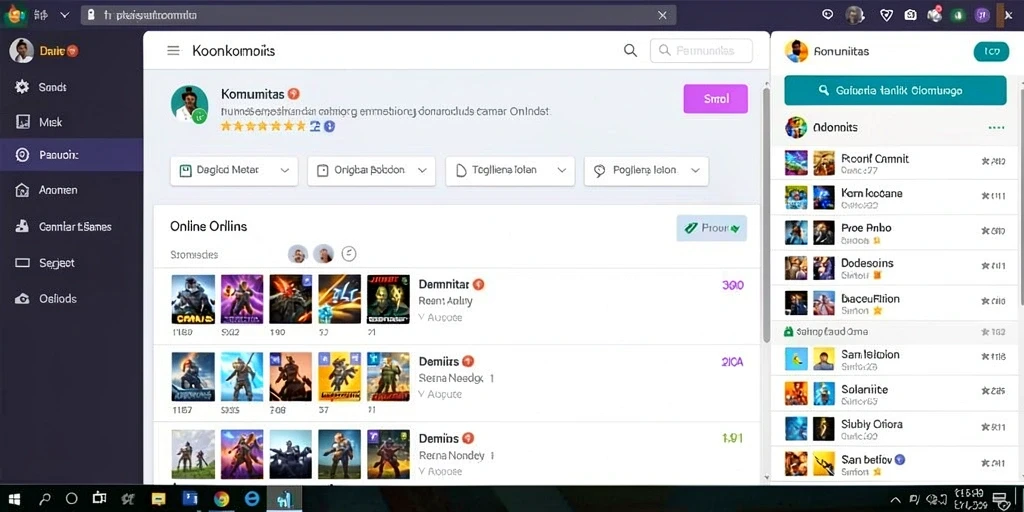Select Canniar Eames in the sidebar
Image resolution: width=1024 pixels, height=512 pixels.
click(72, 227)
